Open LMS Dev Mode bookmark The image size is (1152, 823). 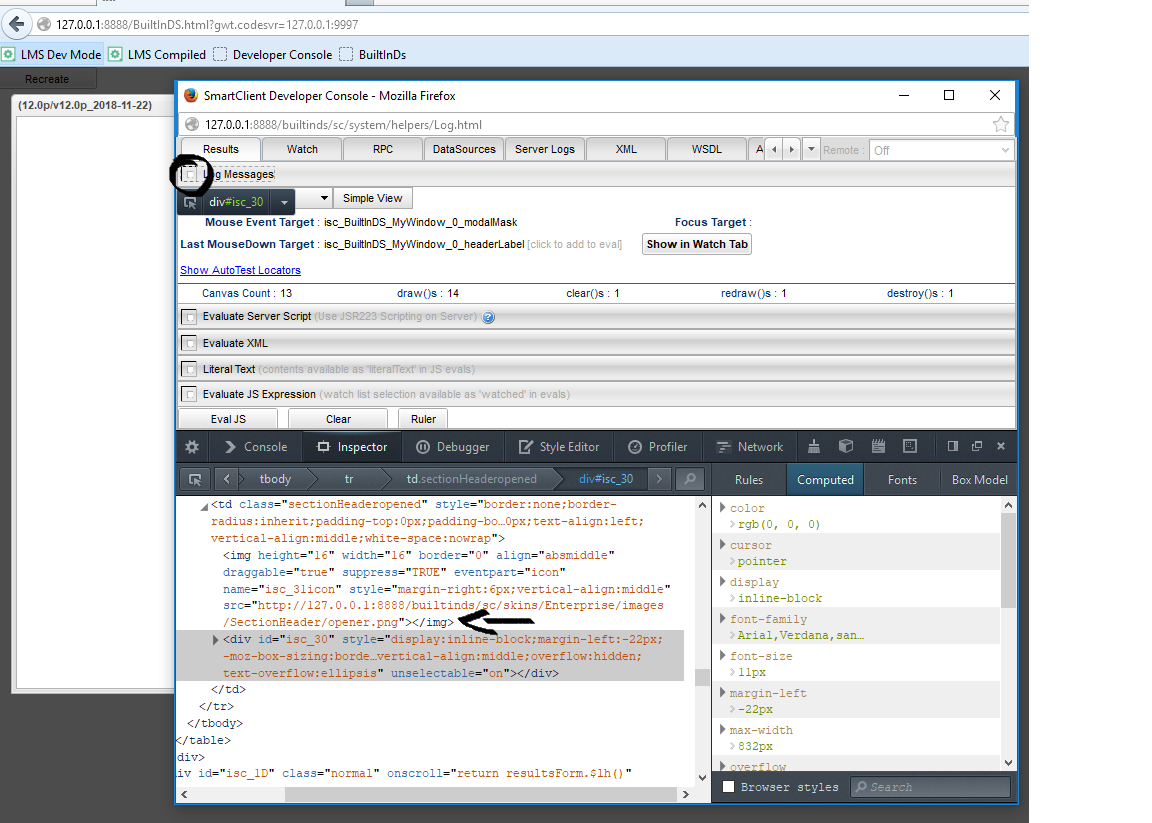(x=52, y=54)
